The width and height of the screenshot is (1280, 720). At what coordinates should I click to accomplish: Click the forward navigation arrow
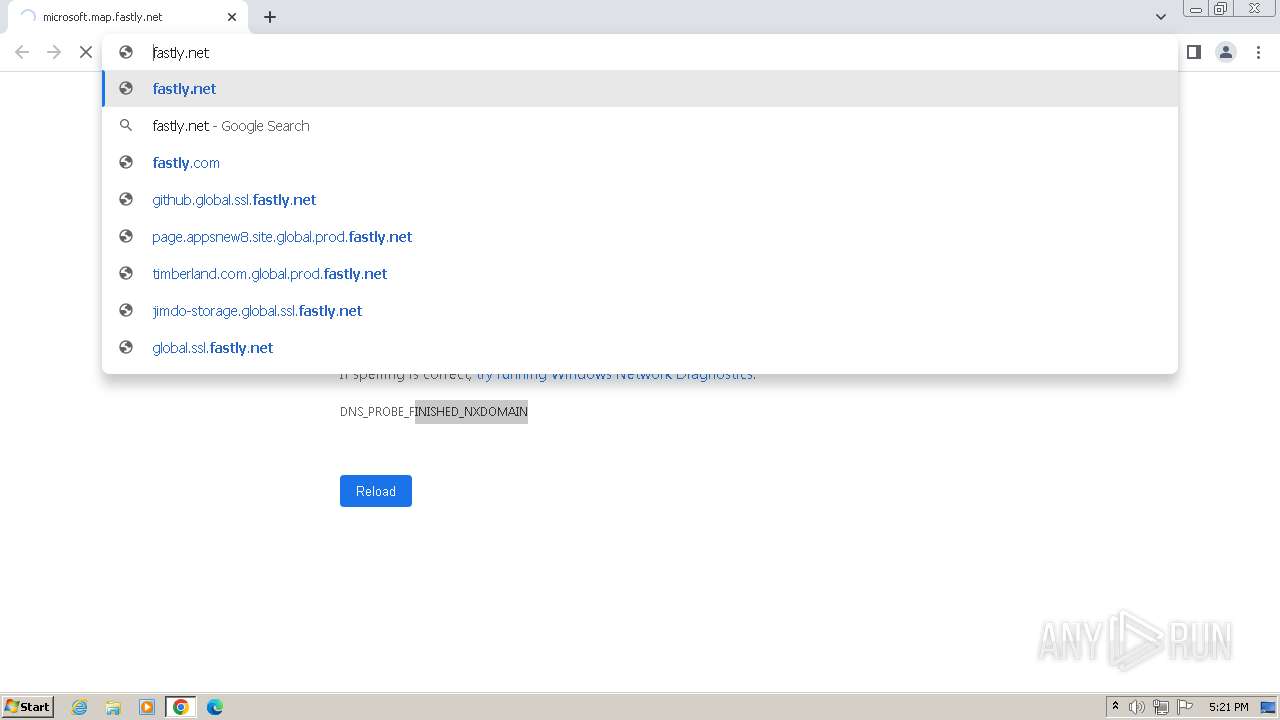click(54, 52)
